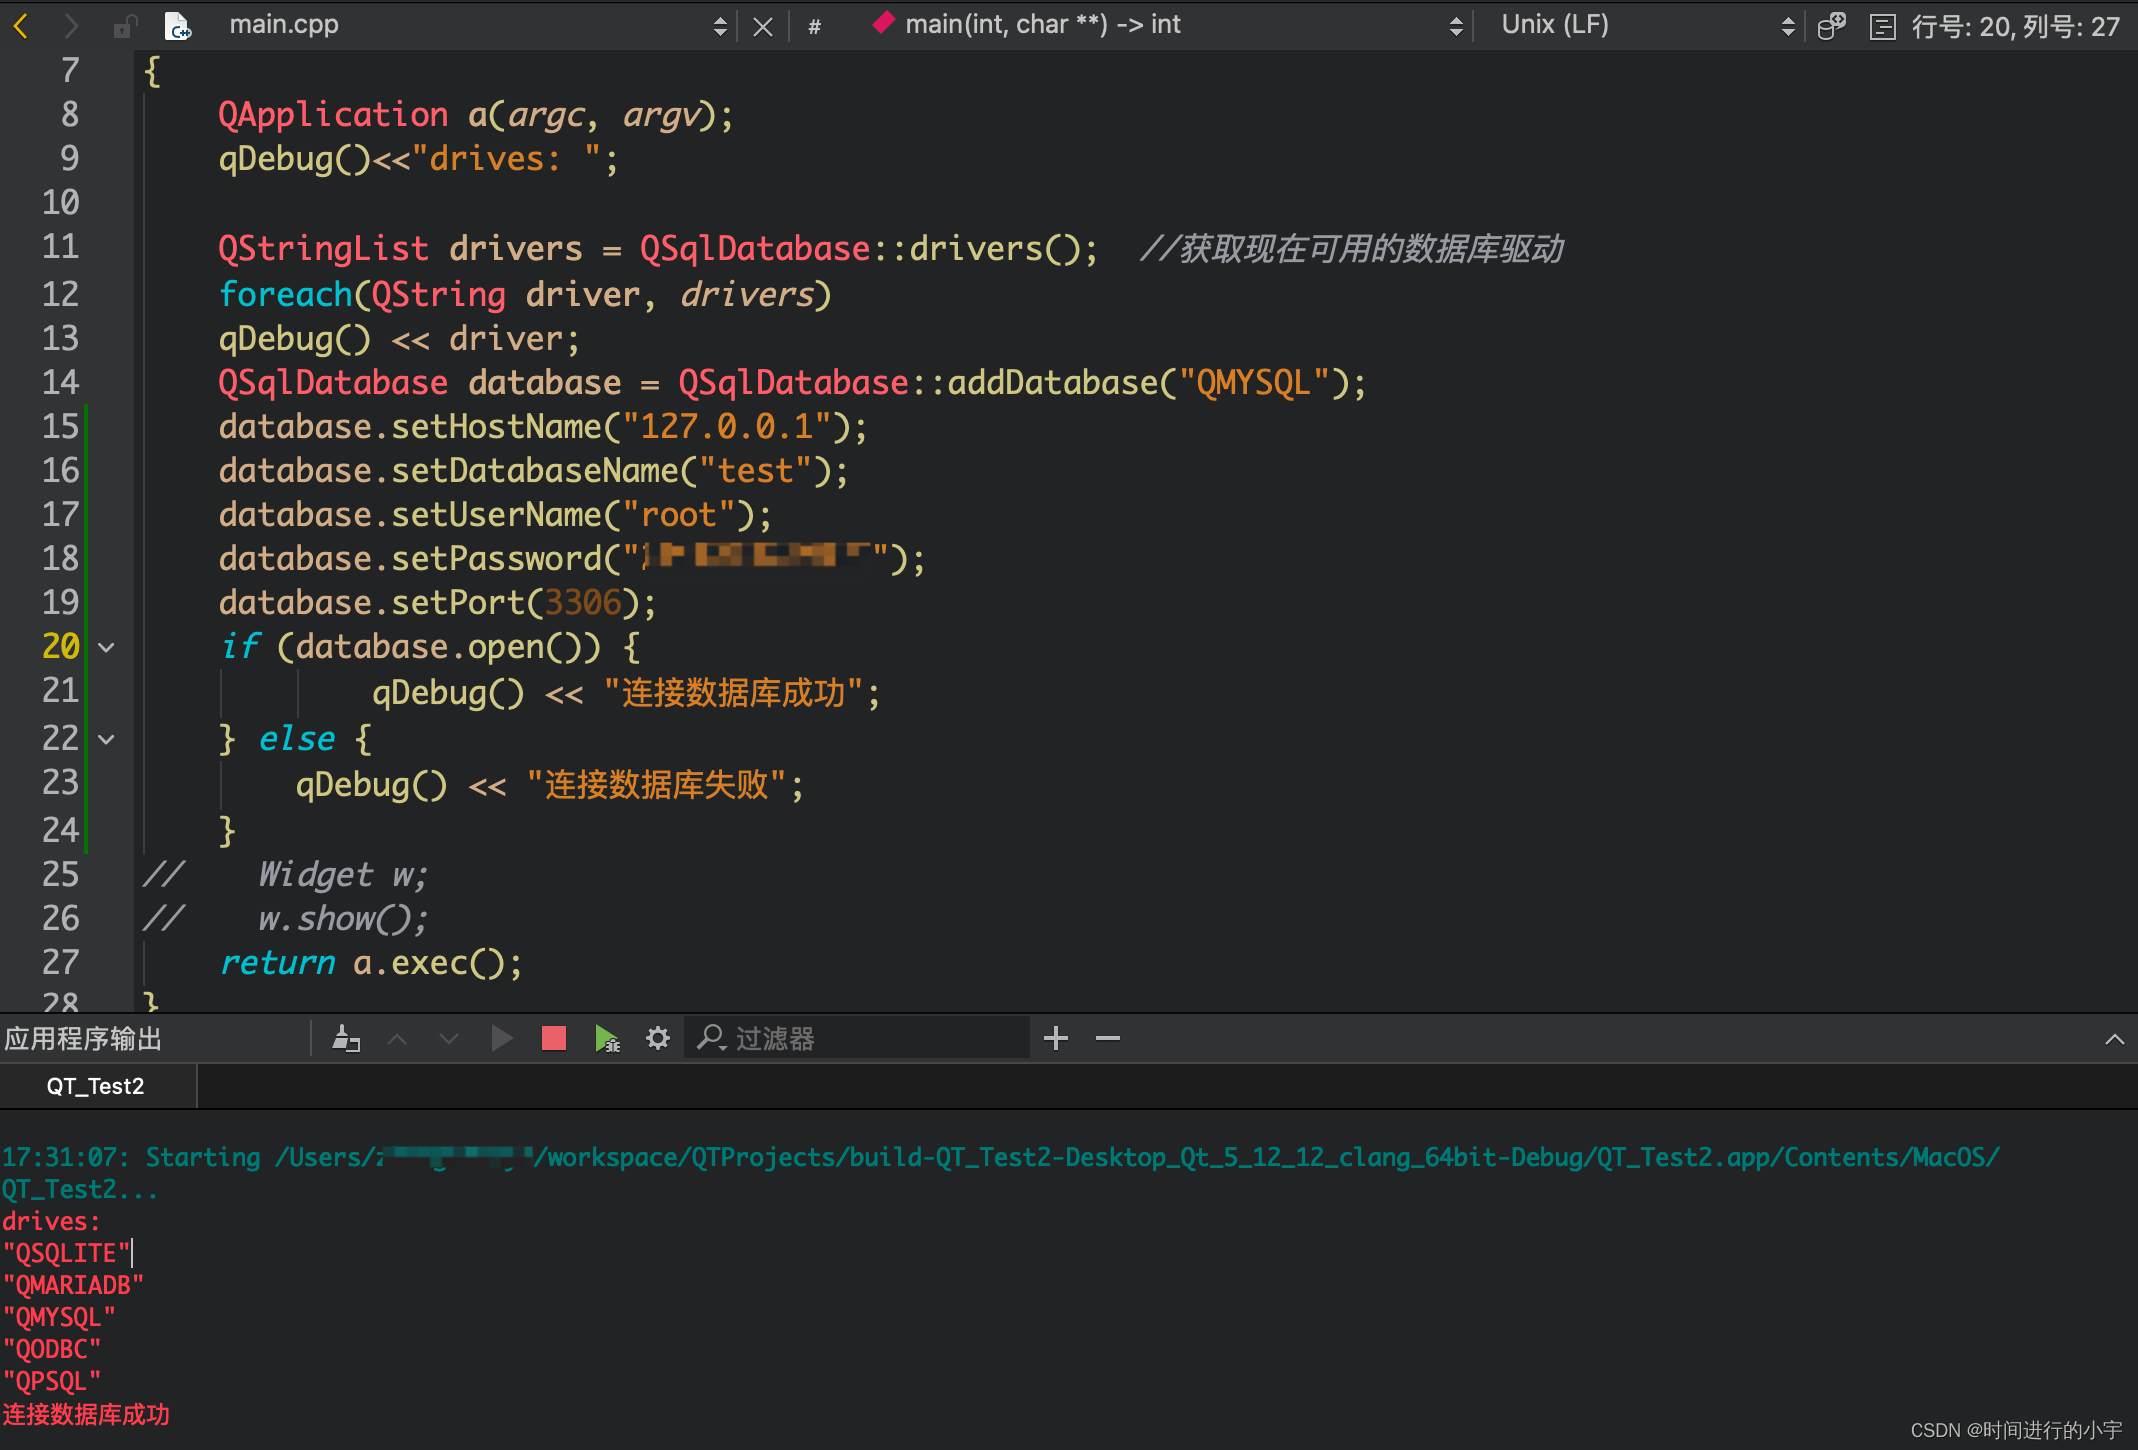Screen dimensions: 2138x1450
Task: Collapse the if block at line 20
Action: click(106, 647)
